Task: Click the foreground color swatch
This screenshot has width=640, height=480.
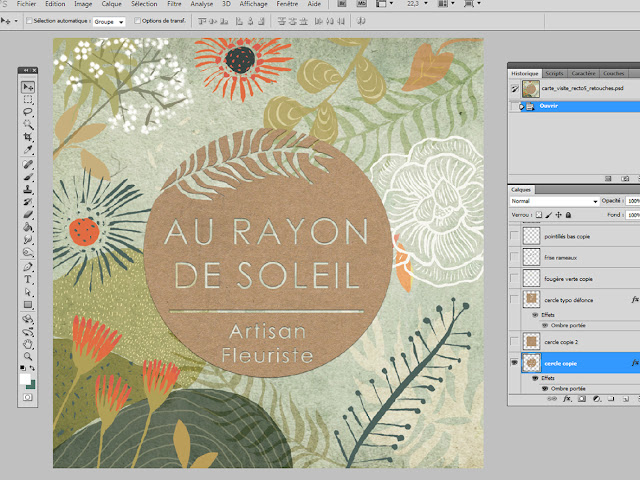Action: click(x=24, y=379)
